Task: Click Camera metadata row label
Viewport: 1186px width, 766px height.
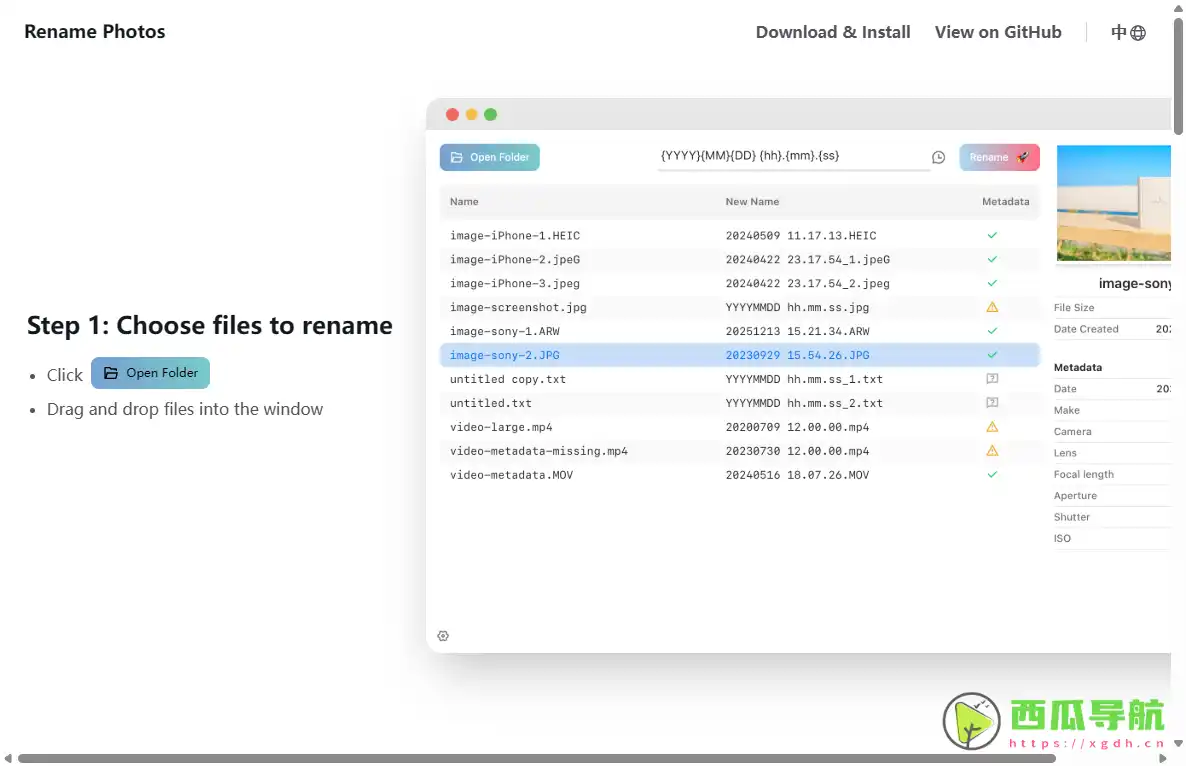Action: [1073, 432]
